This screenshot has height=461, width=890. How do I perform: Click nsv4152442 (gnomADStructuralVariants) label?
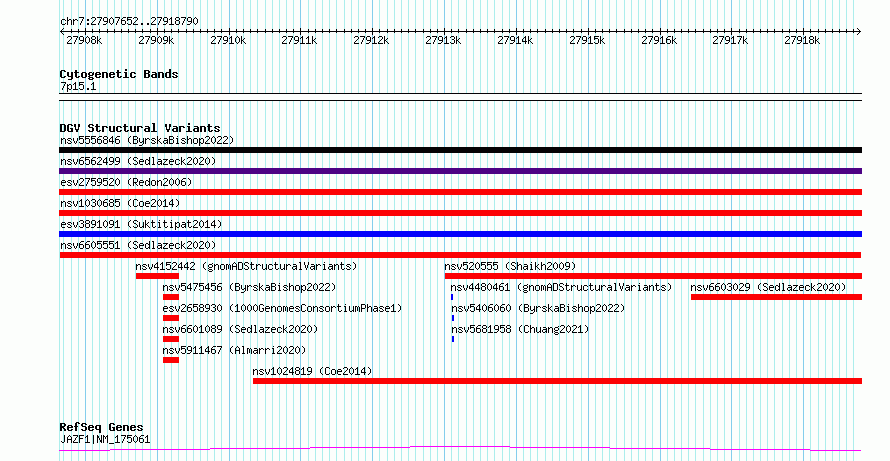246,266
